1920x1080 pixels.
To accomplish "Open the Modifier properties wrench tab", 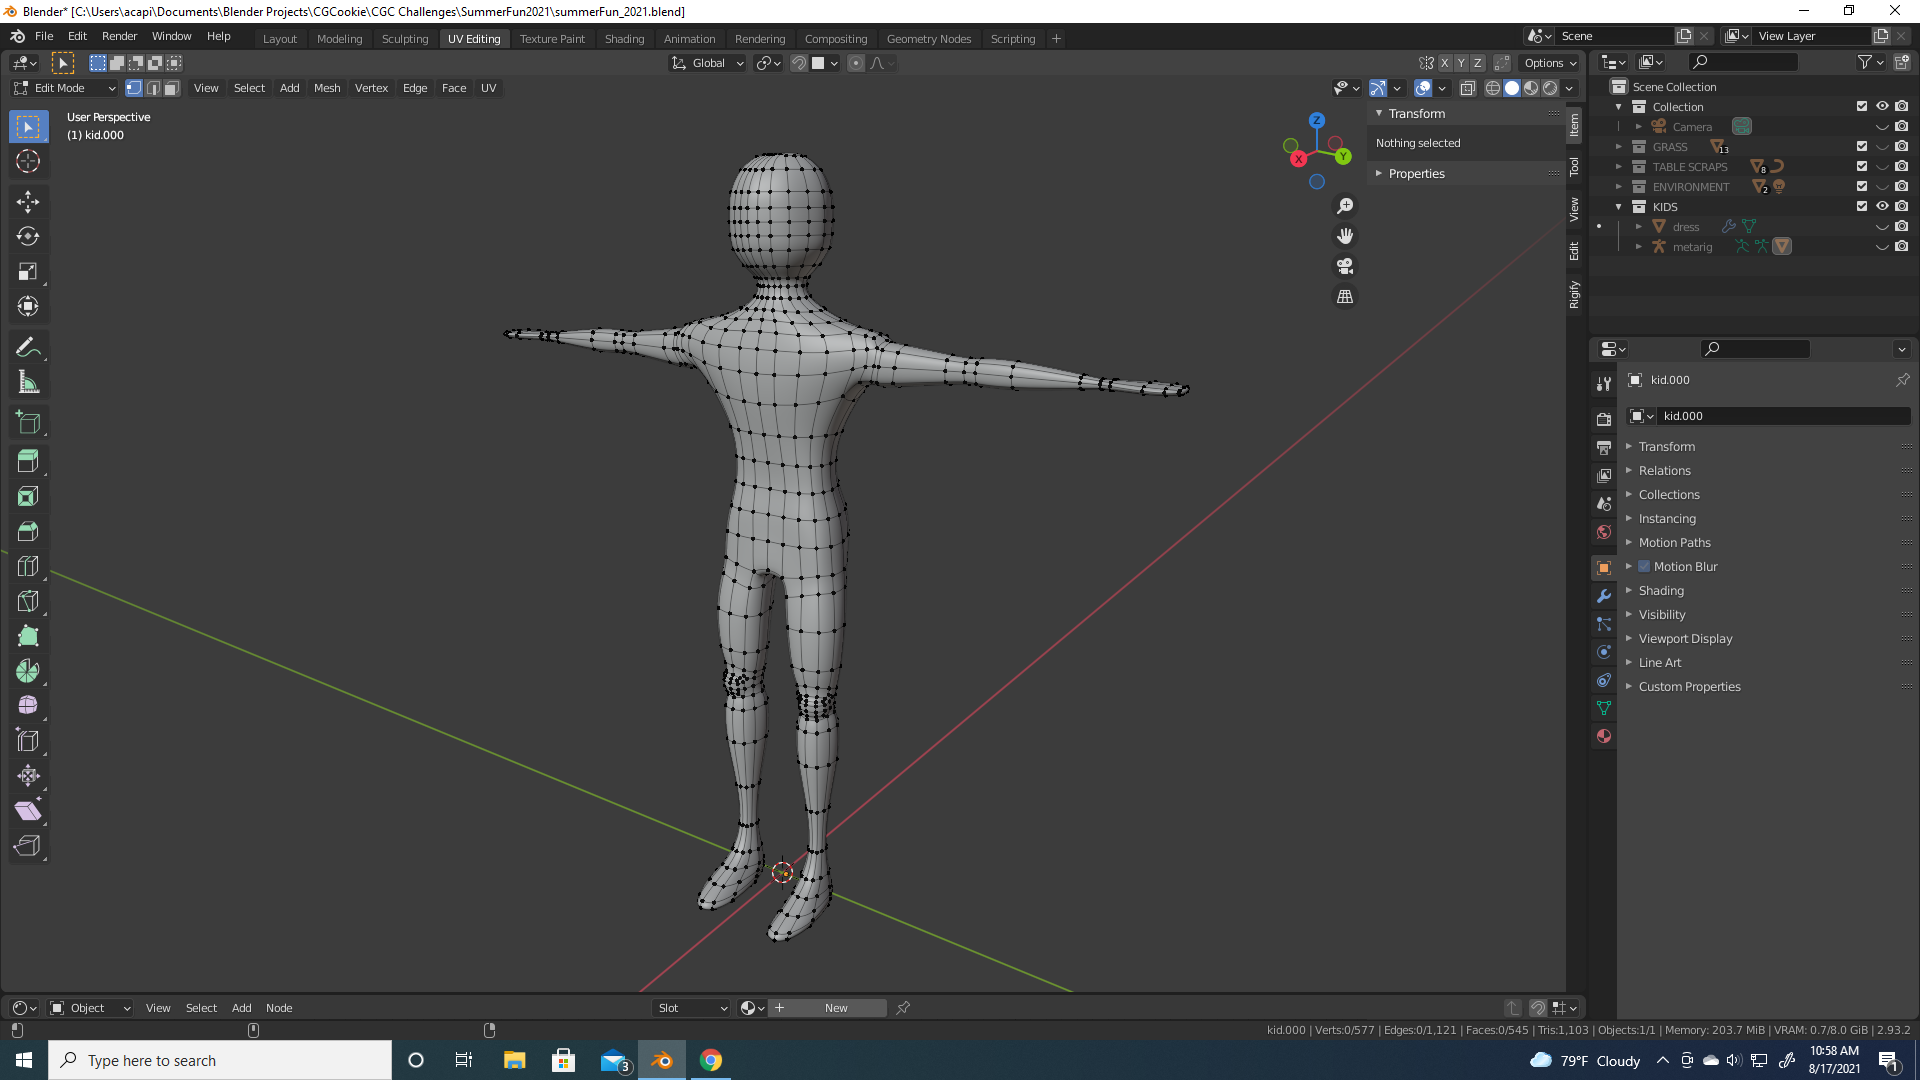I will coord(1604,596).
